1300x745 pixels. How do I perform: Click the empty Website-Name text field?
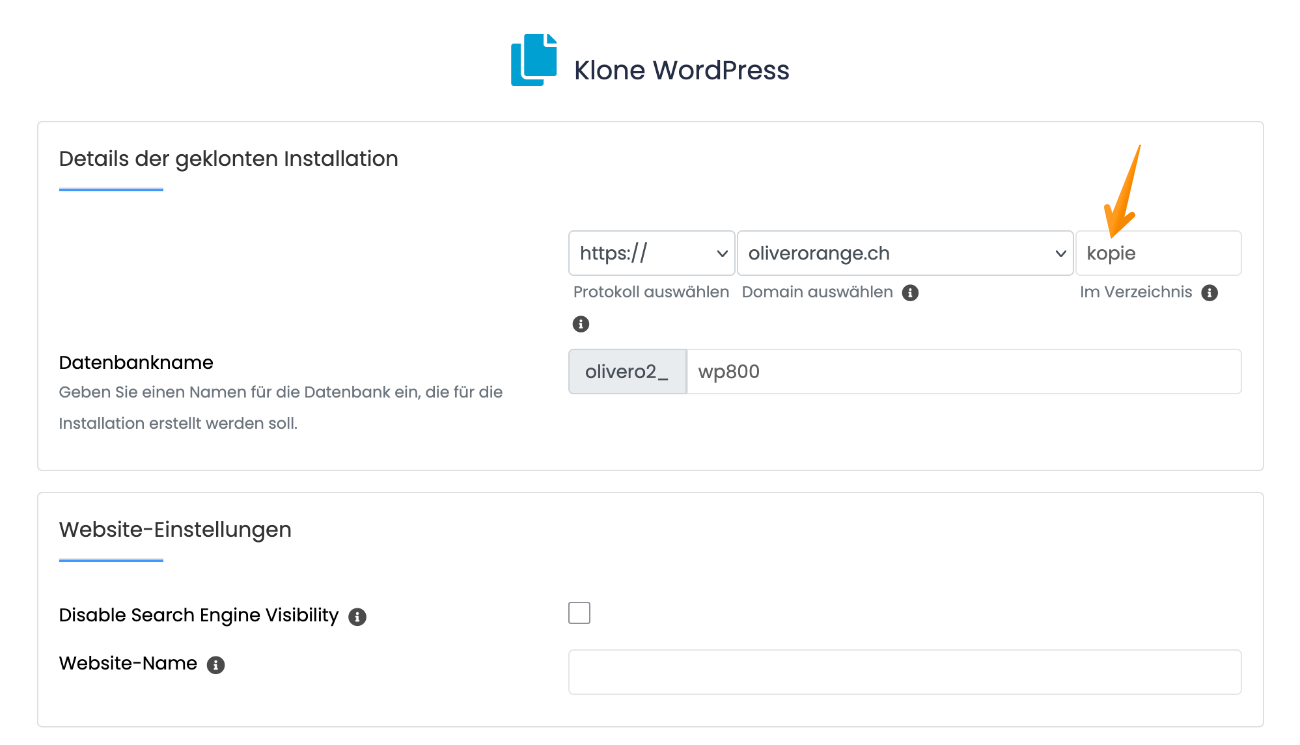pos(904,672)
